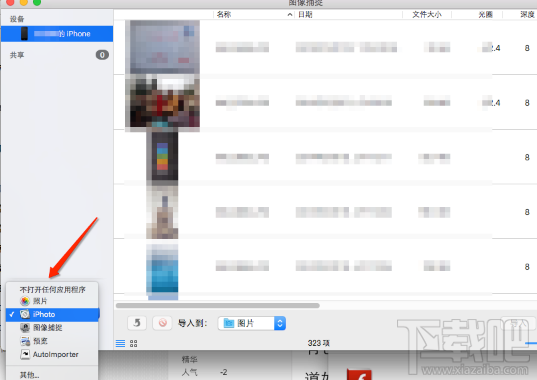
Task: Toggle the sort arrow in 名称 header
Action: (290, 14)
